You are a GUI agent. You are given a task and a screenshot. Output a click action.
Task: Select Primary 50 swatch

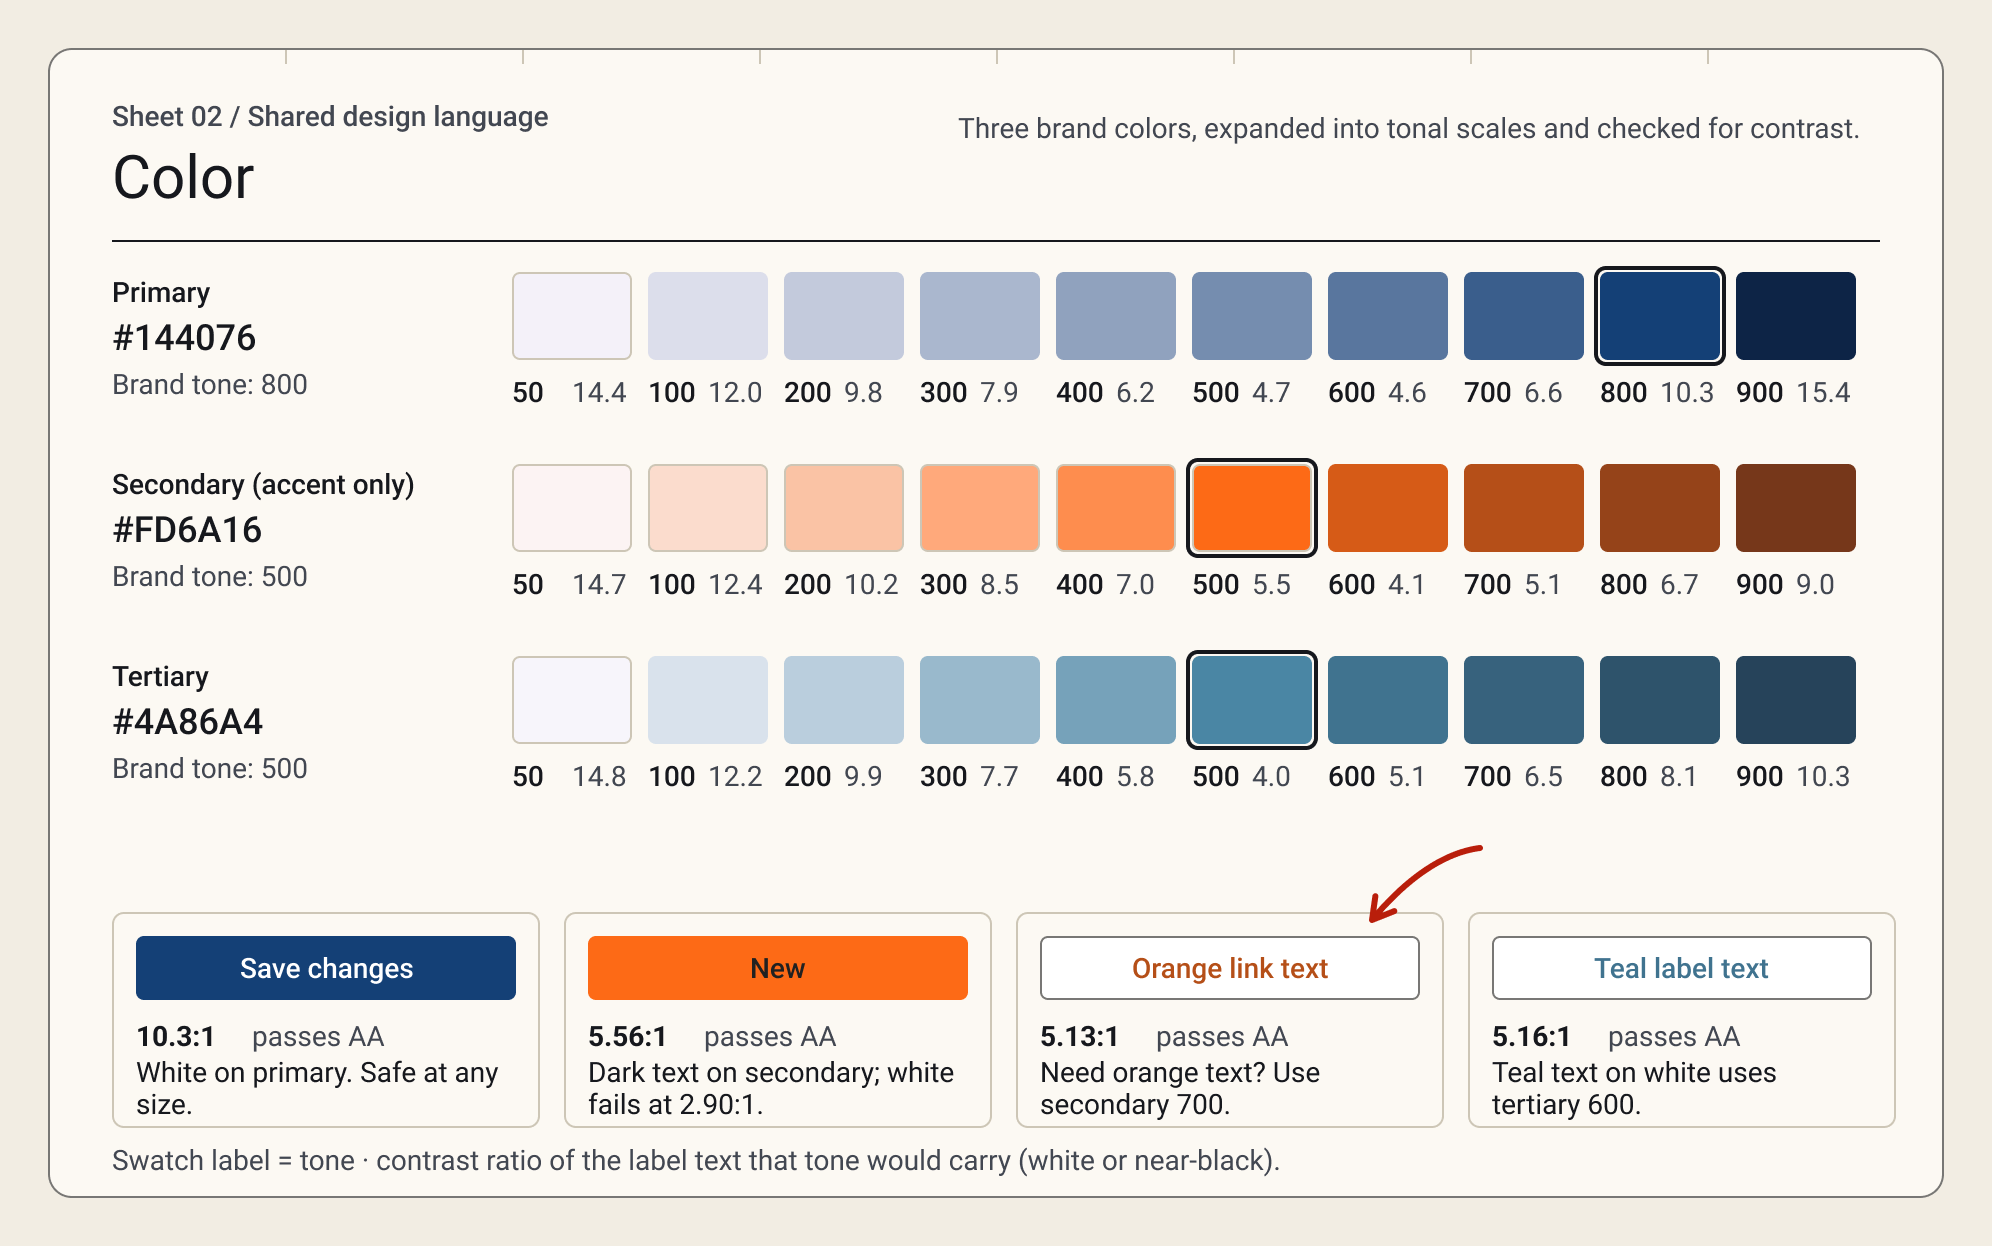(572, 316)
